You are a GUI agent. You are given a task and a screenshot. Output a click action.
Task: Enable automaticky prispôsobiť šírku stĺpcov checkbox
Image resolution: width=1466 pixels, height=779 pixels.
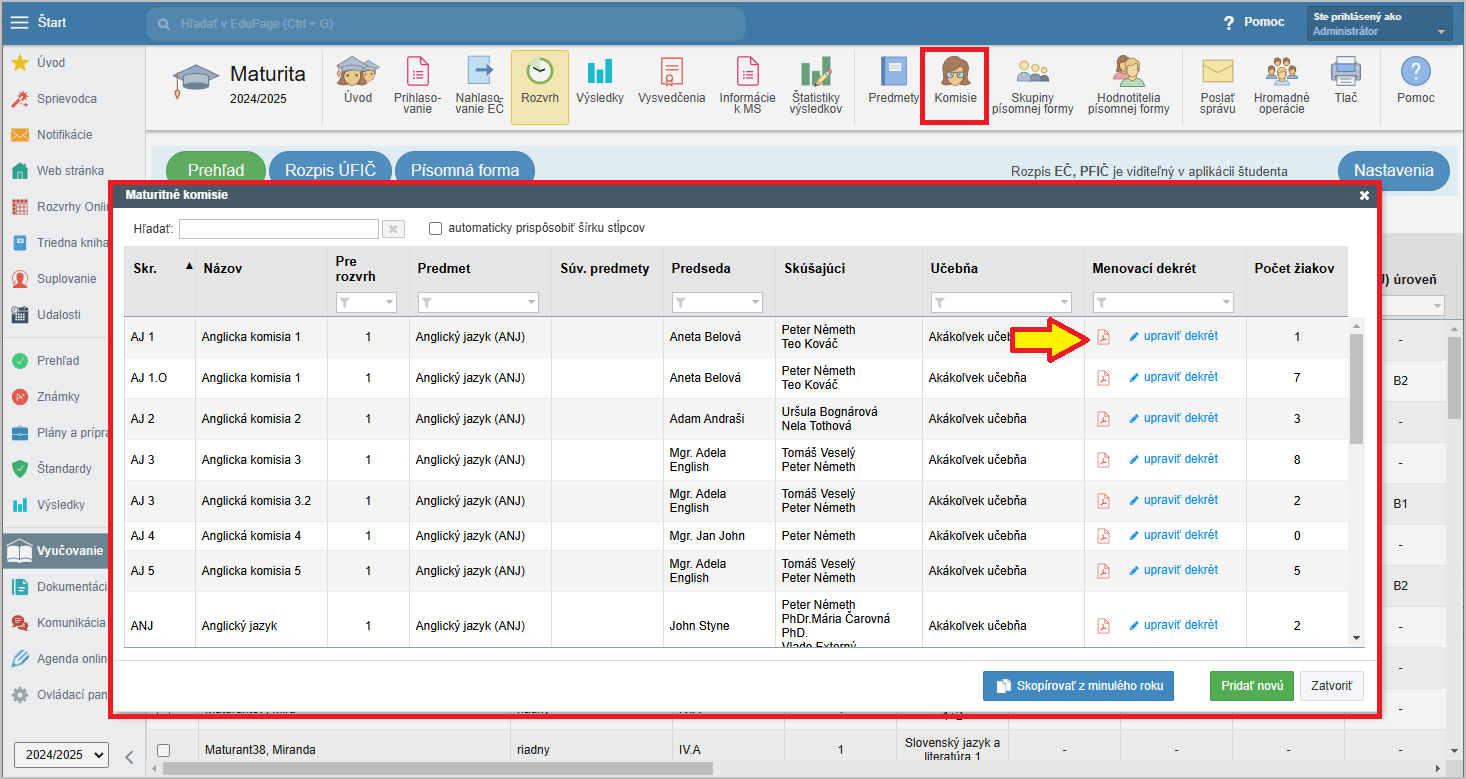click(x=436, y=228)
